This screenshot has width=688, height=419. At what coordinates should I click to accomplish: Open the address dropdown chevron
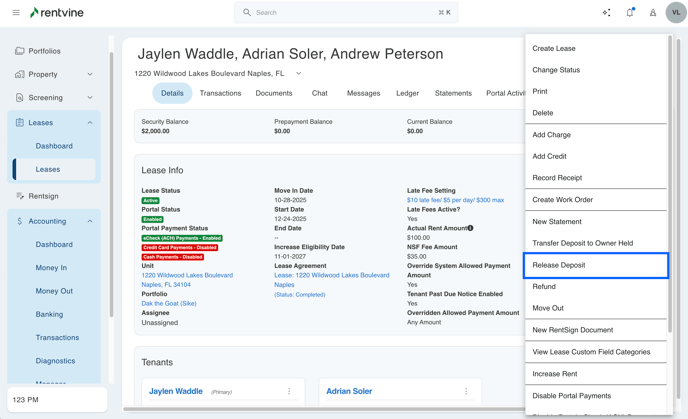point(298,73)
